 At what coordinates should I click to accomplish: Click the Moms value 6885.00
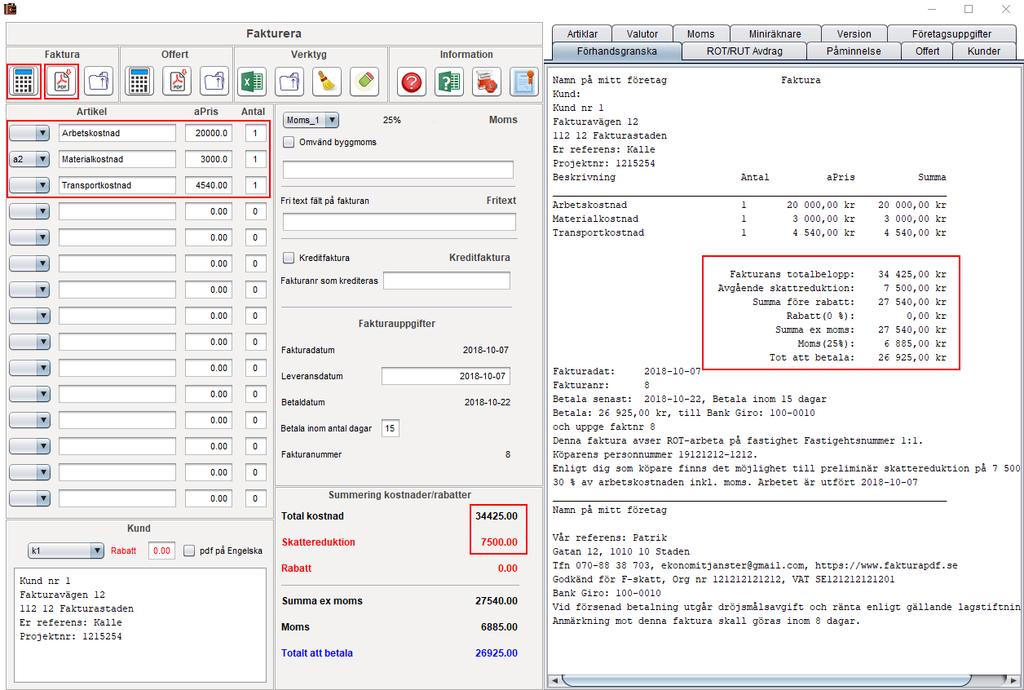point(499,627)
